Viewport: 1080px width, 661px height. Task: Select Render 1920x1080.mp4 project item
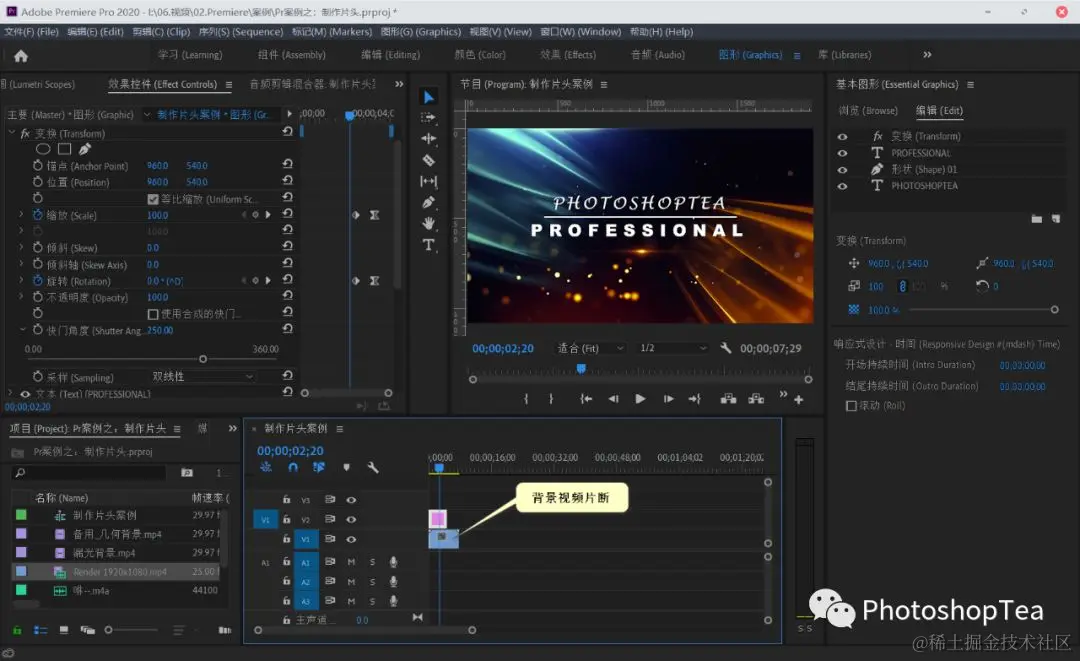pyautogui.click(x=118, y=571)
